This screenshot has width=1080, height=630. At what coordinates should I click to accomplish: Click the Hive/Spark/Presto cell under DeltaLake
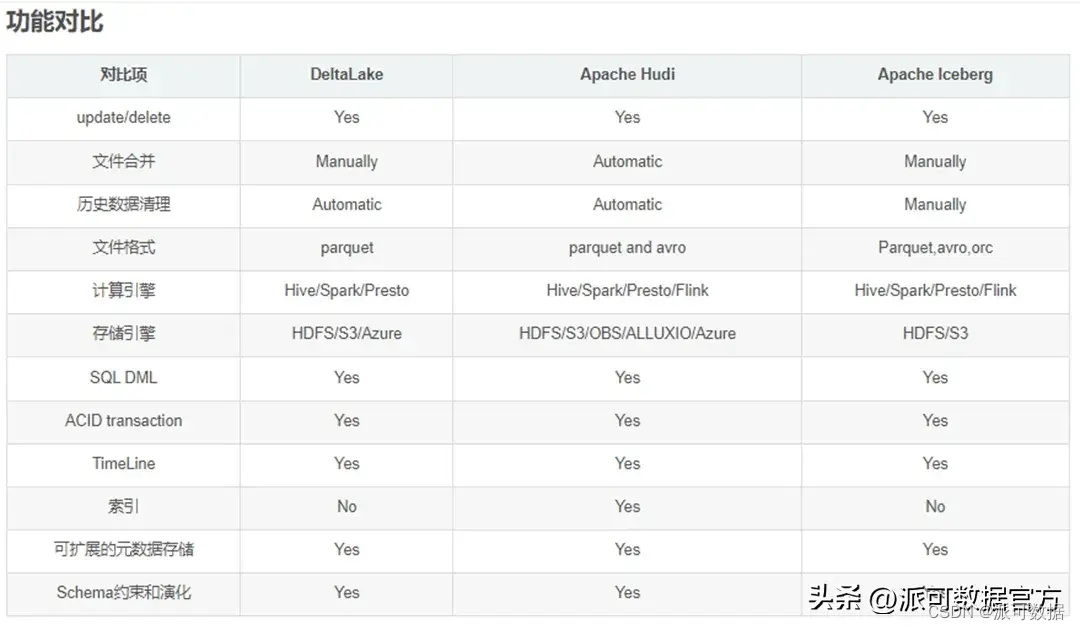click(346, 291)
